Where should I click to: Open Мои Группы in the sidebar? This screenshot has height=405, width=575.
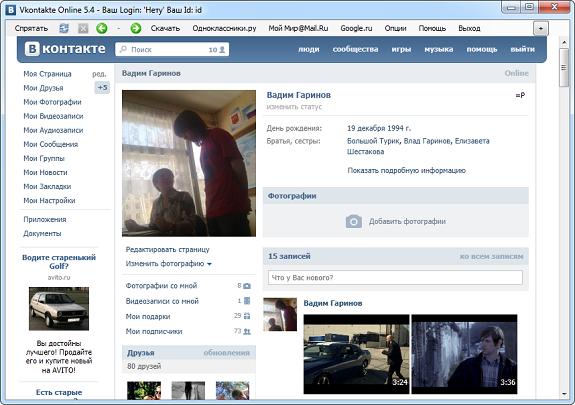point(44,158)
